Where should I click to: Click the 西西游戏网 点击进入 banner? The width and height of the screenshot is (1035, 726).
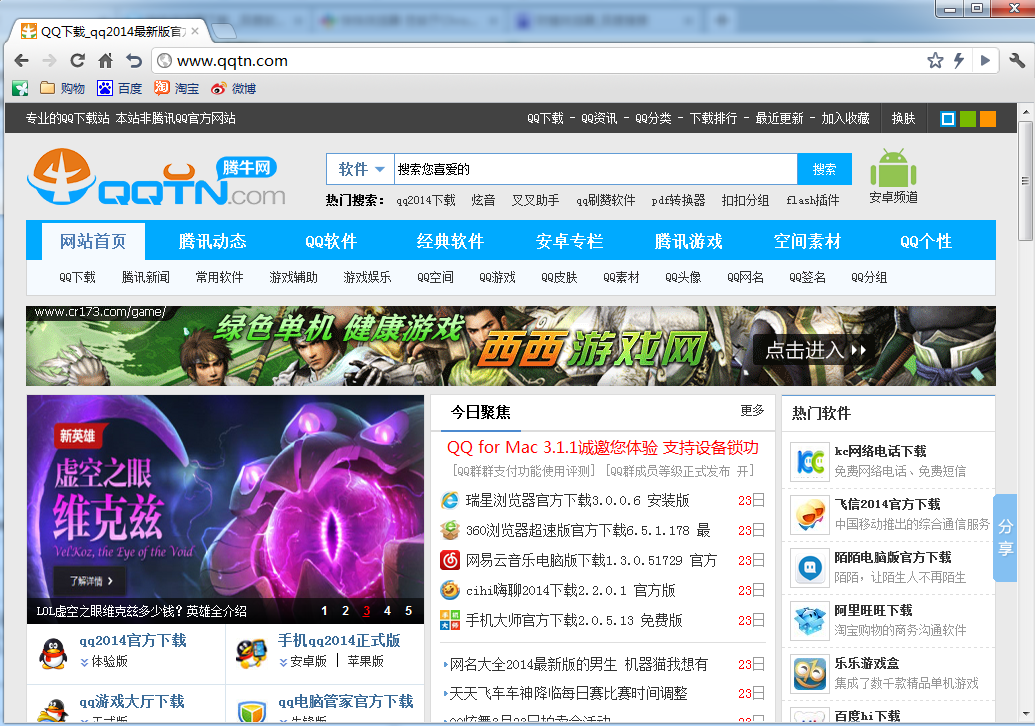(511, 346)
